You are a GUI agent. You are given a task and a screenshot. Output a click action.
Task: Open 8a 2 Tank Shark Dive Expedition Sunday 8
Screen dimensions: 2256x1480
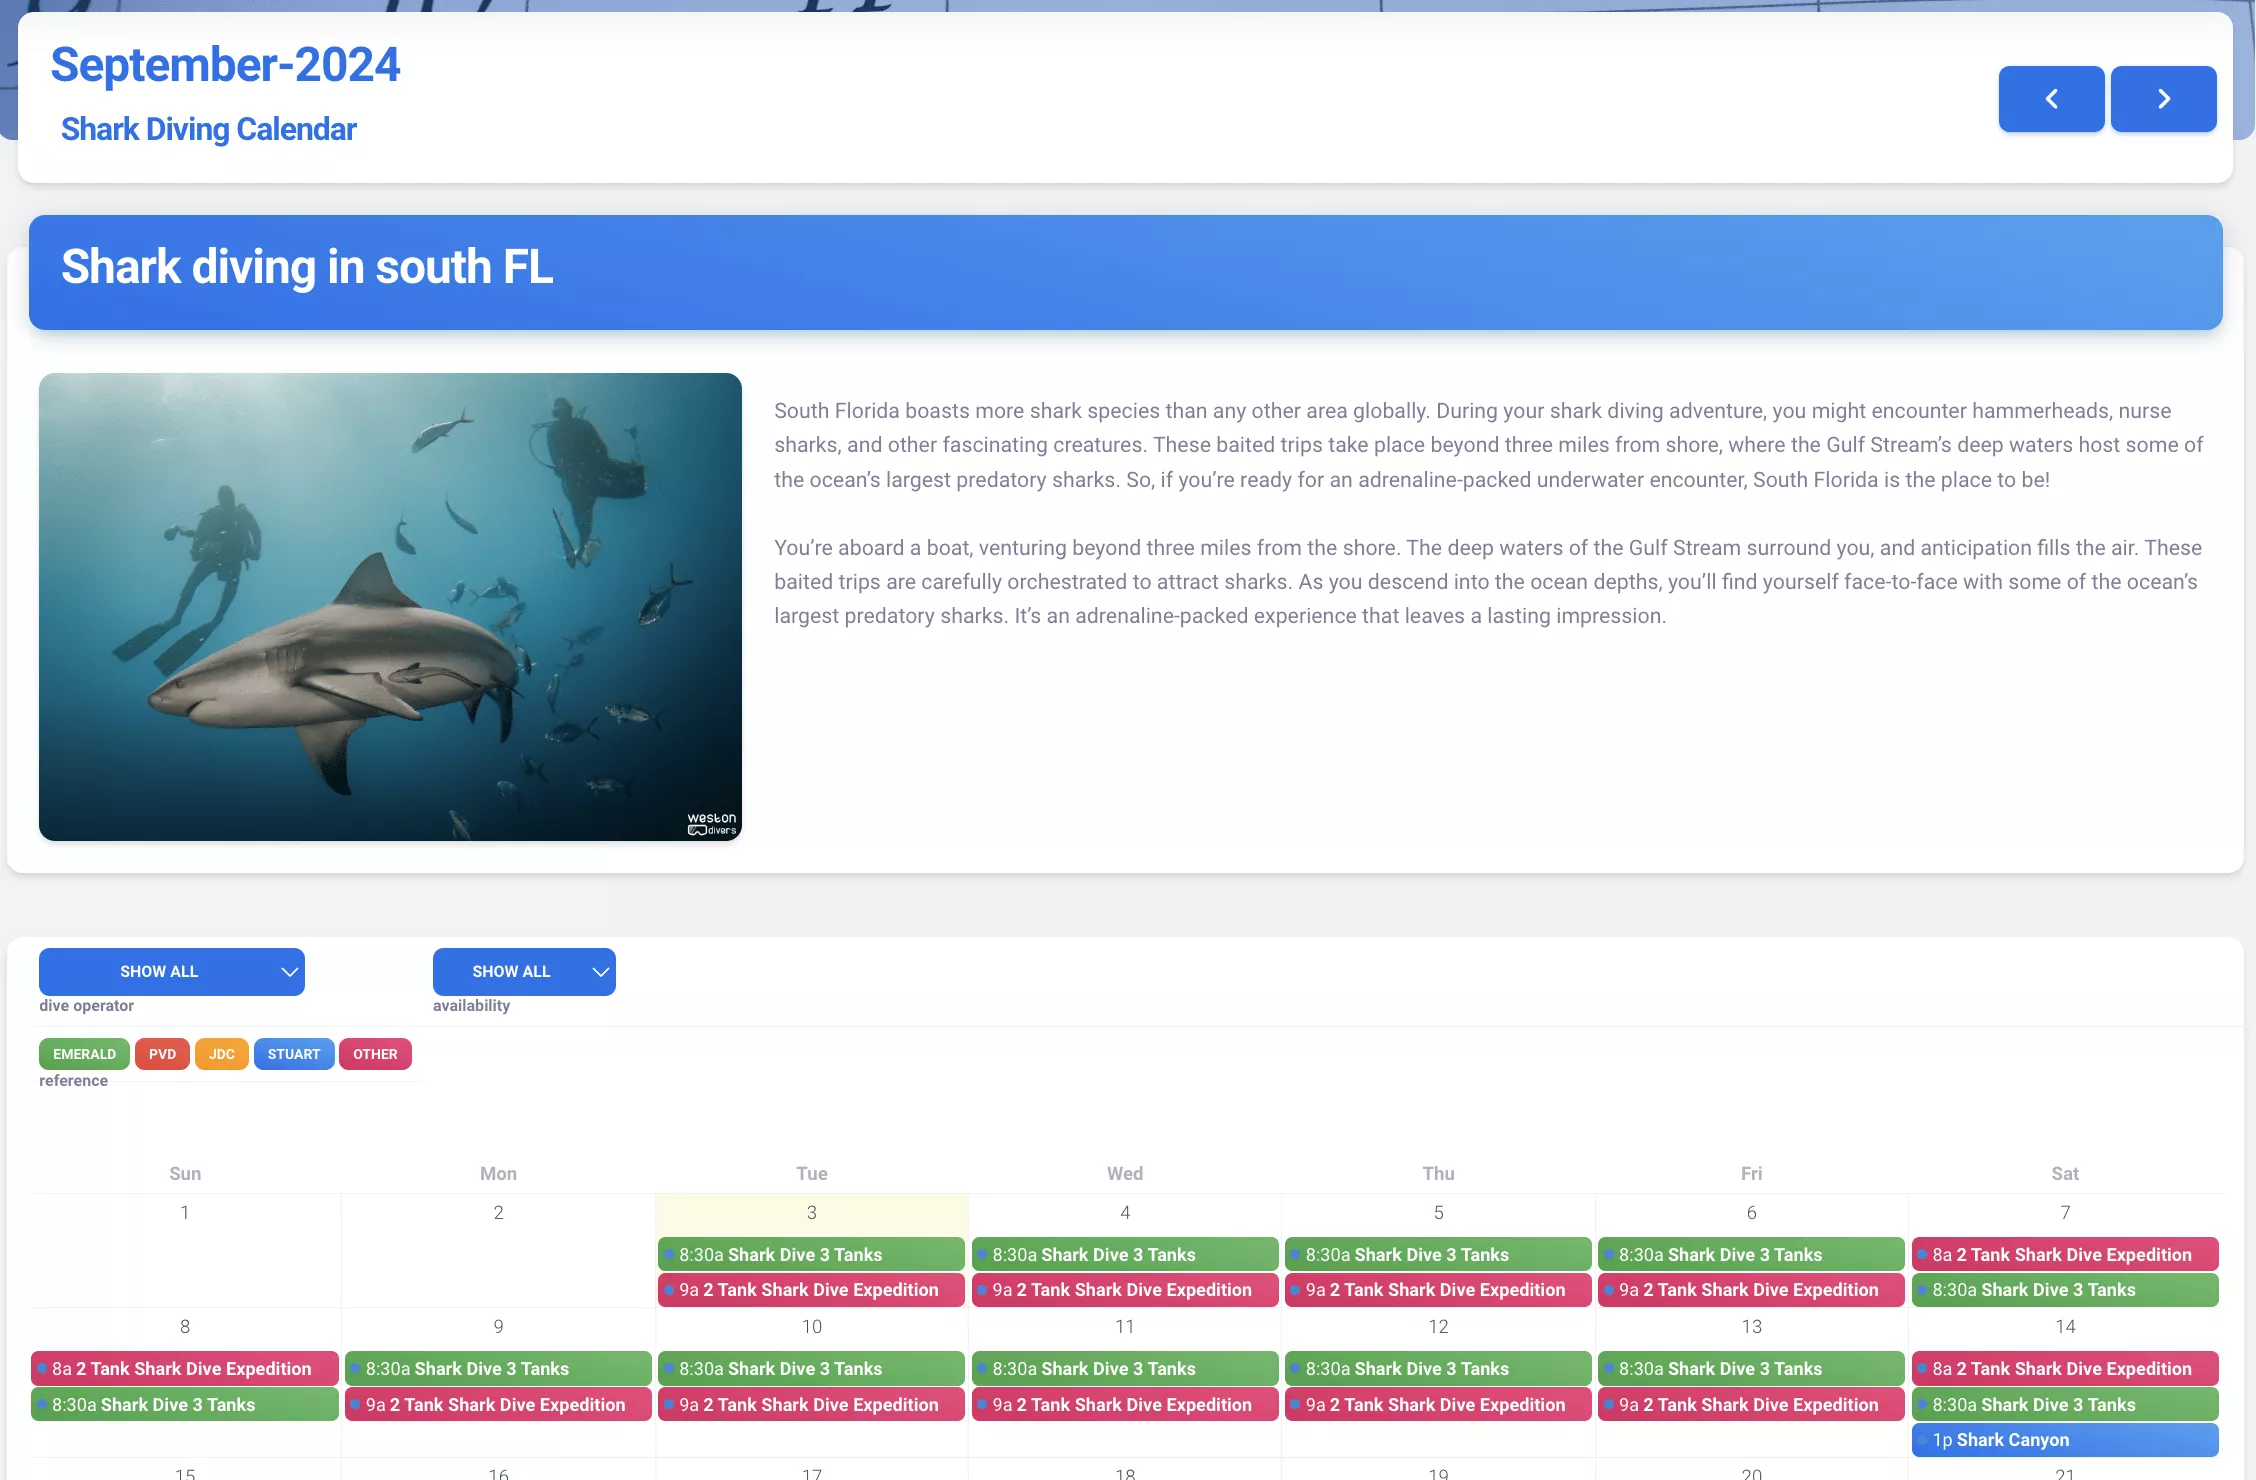tap(185, 1368)
